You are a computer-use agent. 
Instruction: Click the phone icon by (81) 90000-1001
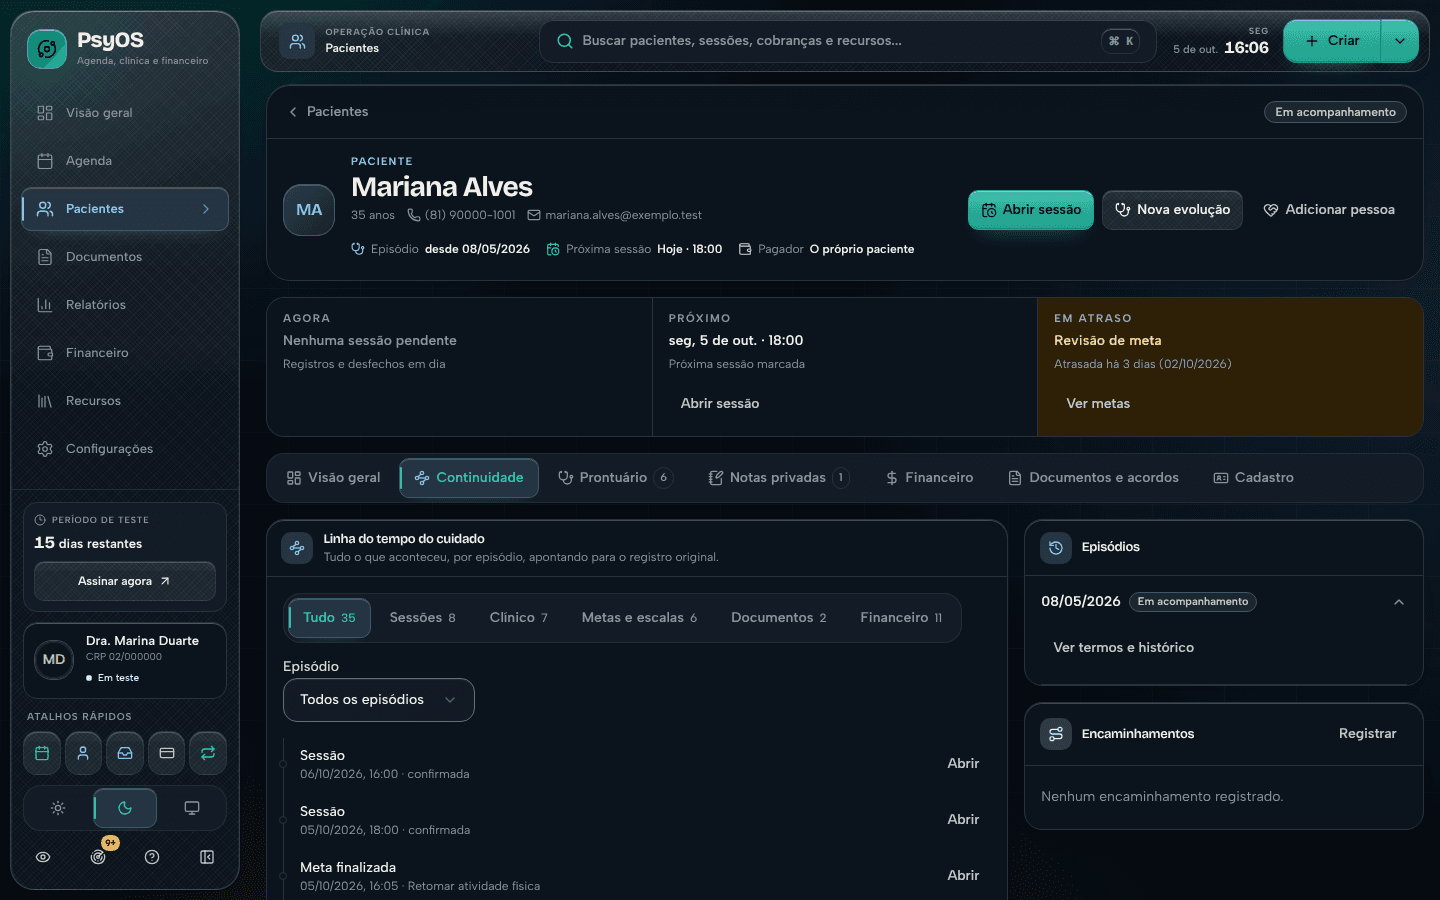pos(413,215)
